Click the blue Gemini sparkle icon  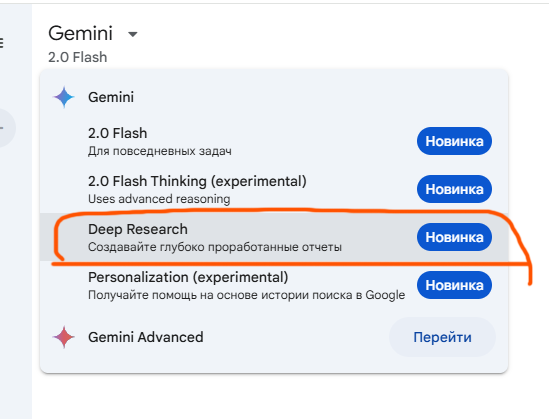pos(64,97)
